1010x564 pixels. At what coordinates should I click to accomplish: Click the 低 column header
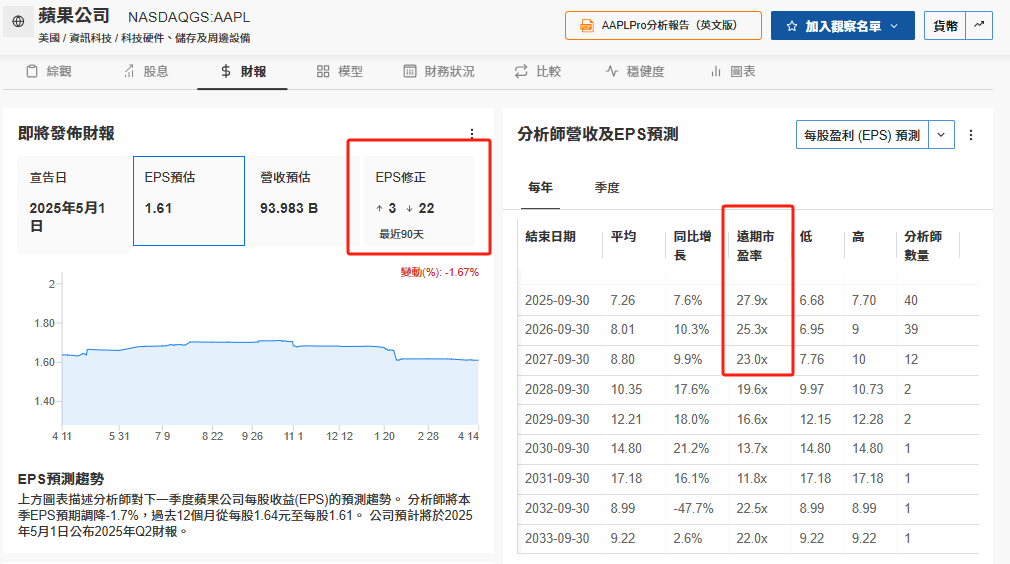806,237
